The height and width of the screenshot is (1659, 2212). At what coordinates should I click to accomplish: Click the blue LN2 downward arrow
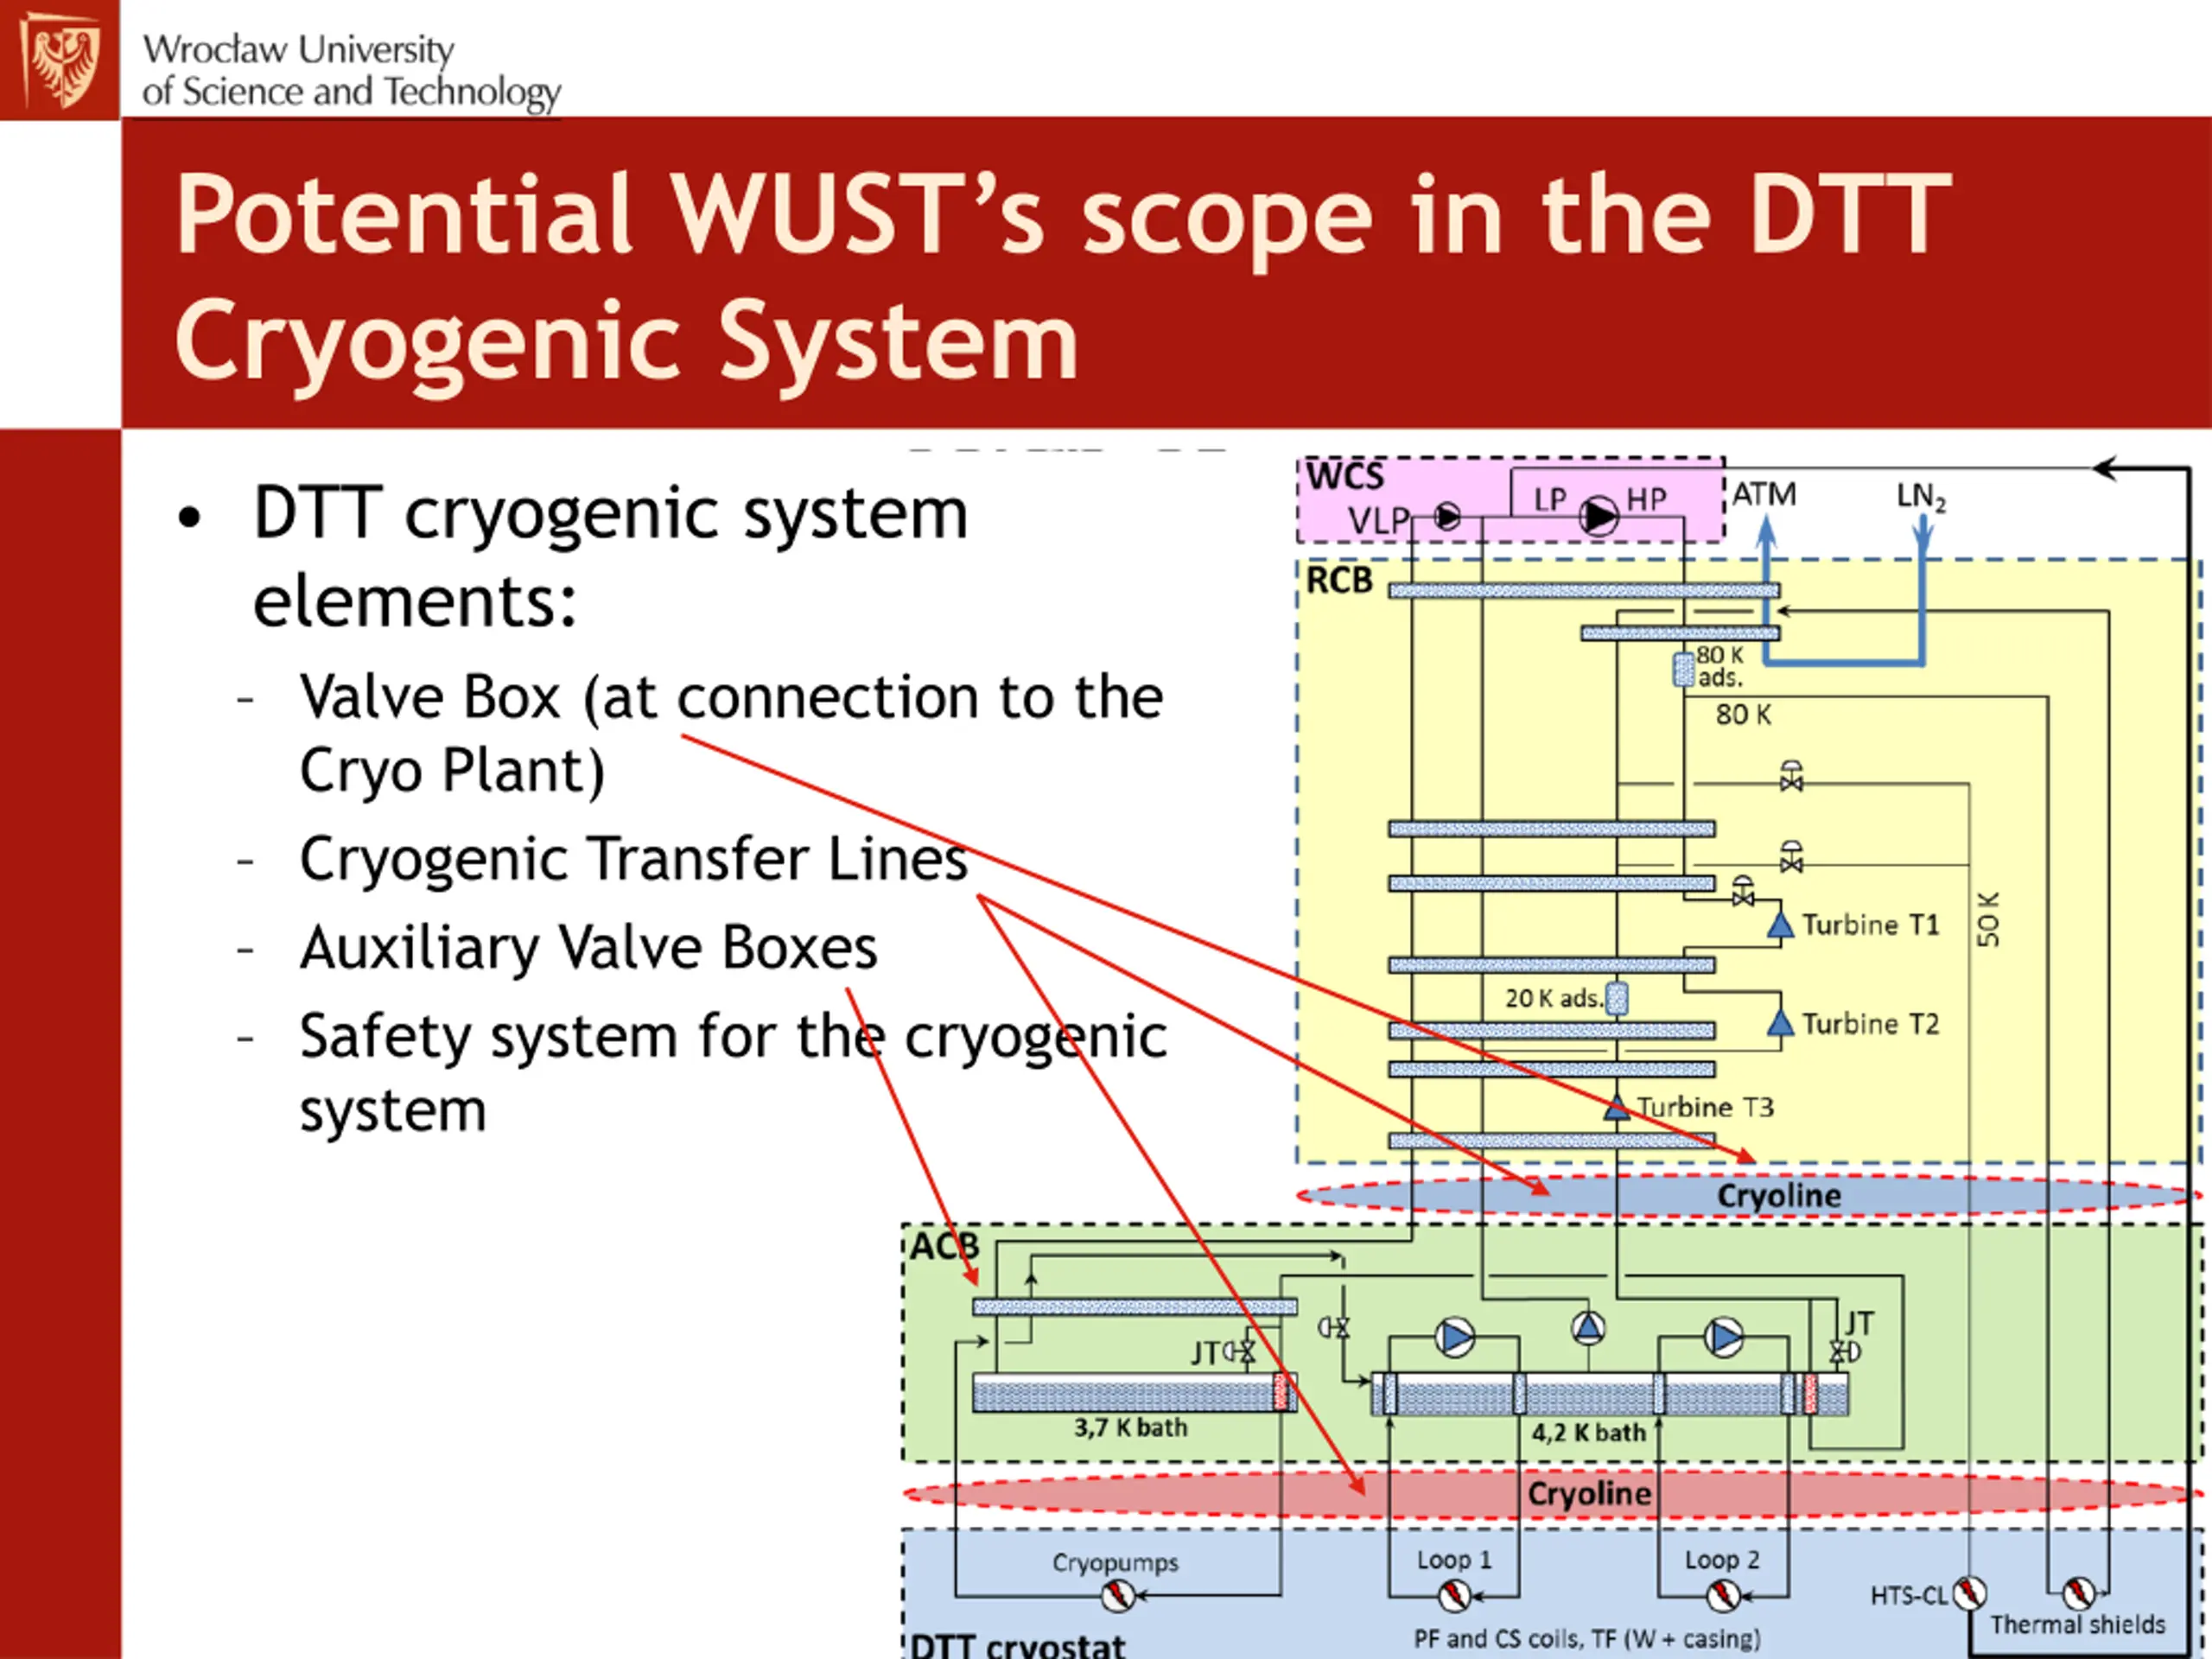[1921, 590]
